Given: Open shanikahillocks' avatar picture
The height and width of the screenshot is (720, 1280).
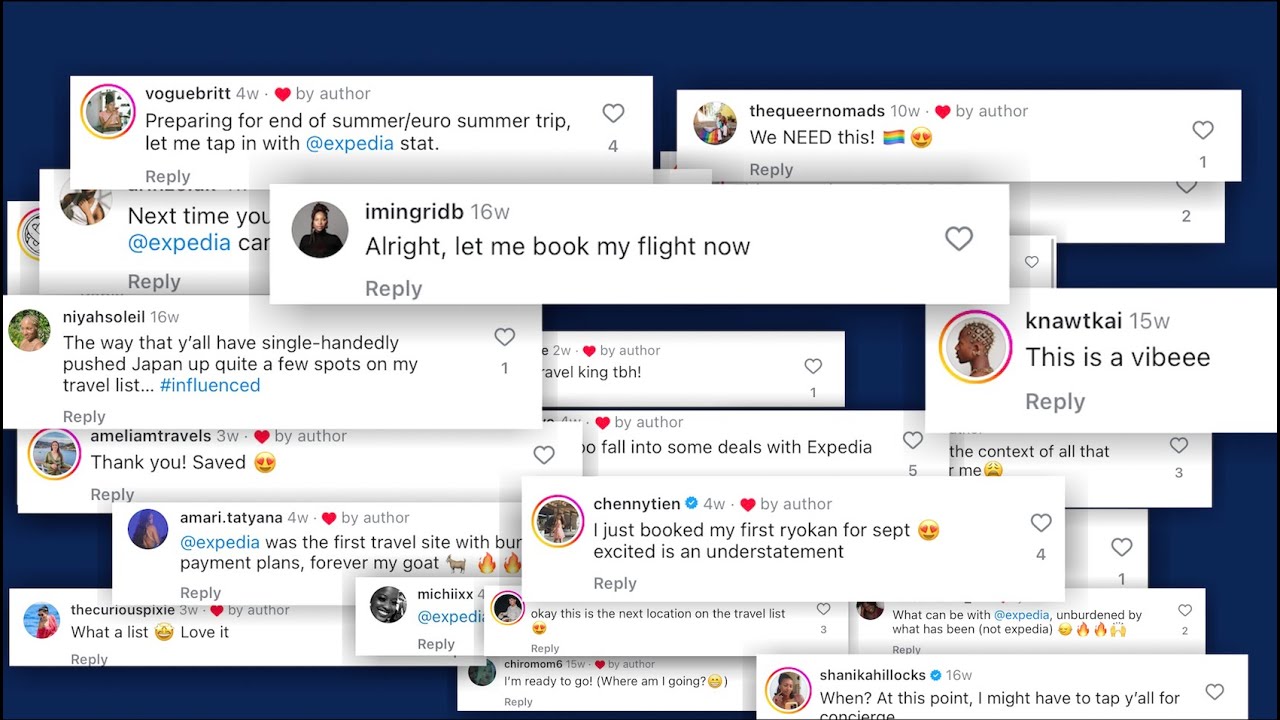Looking at the screenshot, I should [788, 690].
